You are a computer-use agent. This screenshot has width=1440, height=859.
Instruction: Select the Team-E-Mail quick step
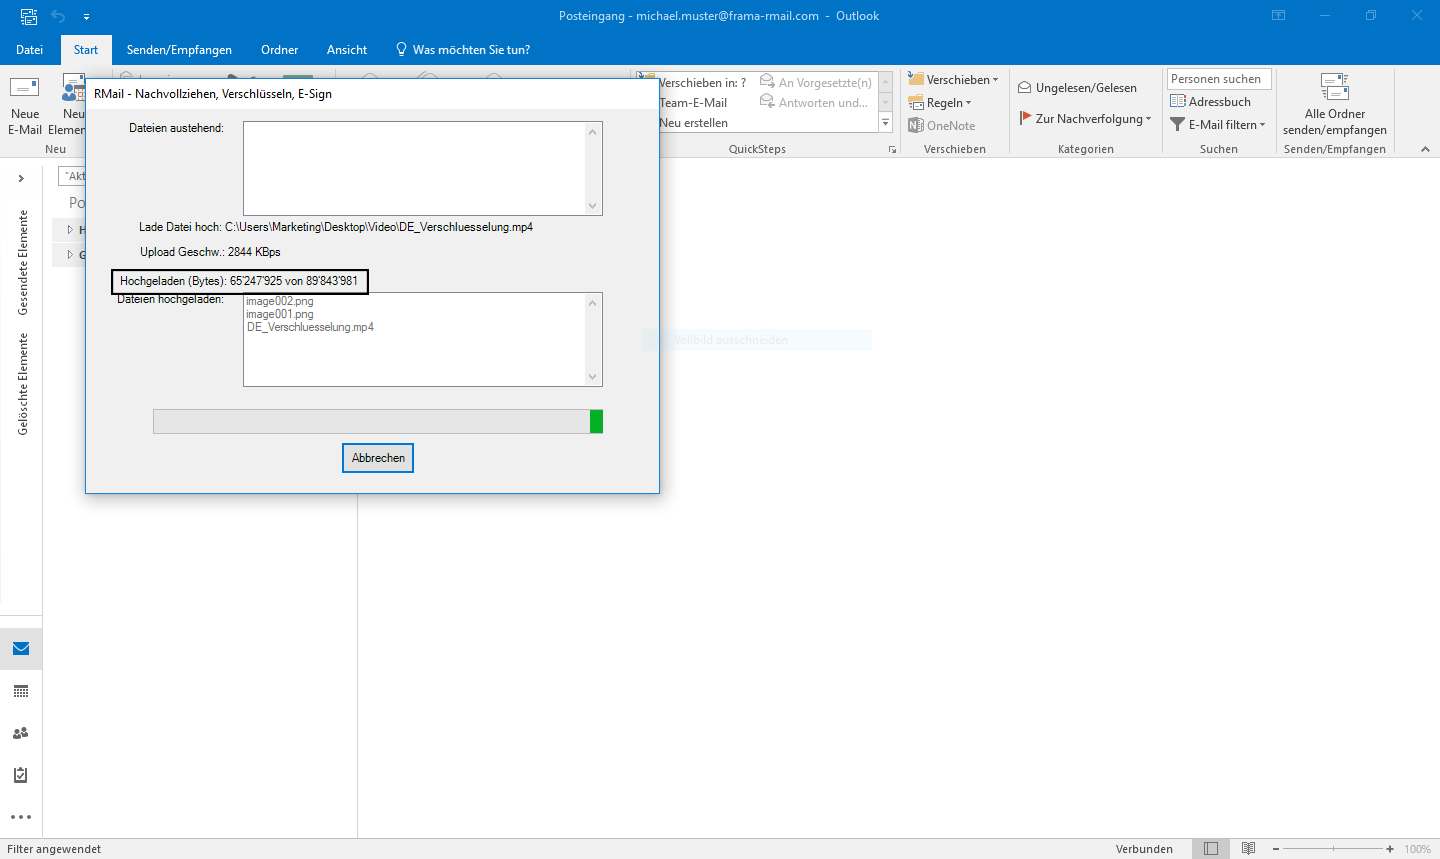tap(693, 103)
